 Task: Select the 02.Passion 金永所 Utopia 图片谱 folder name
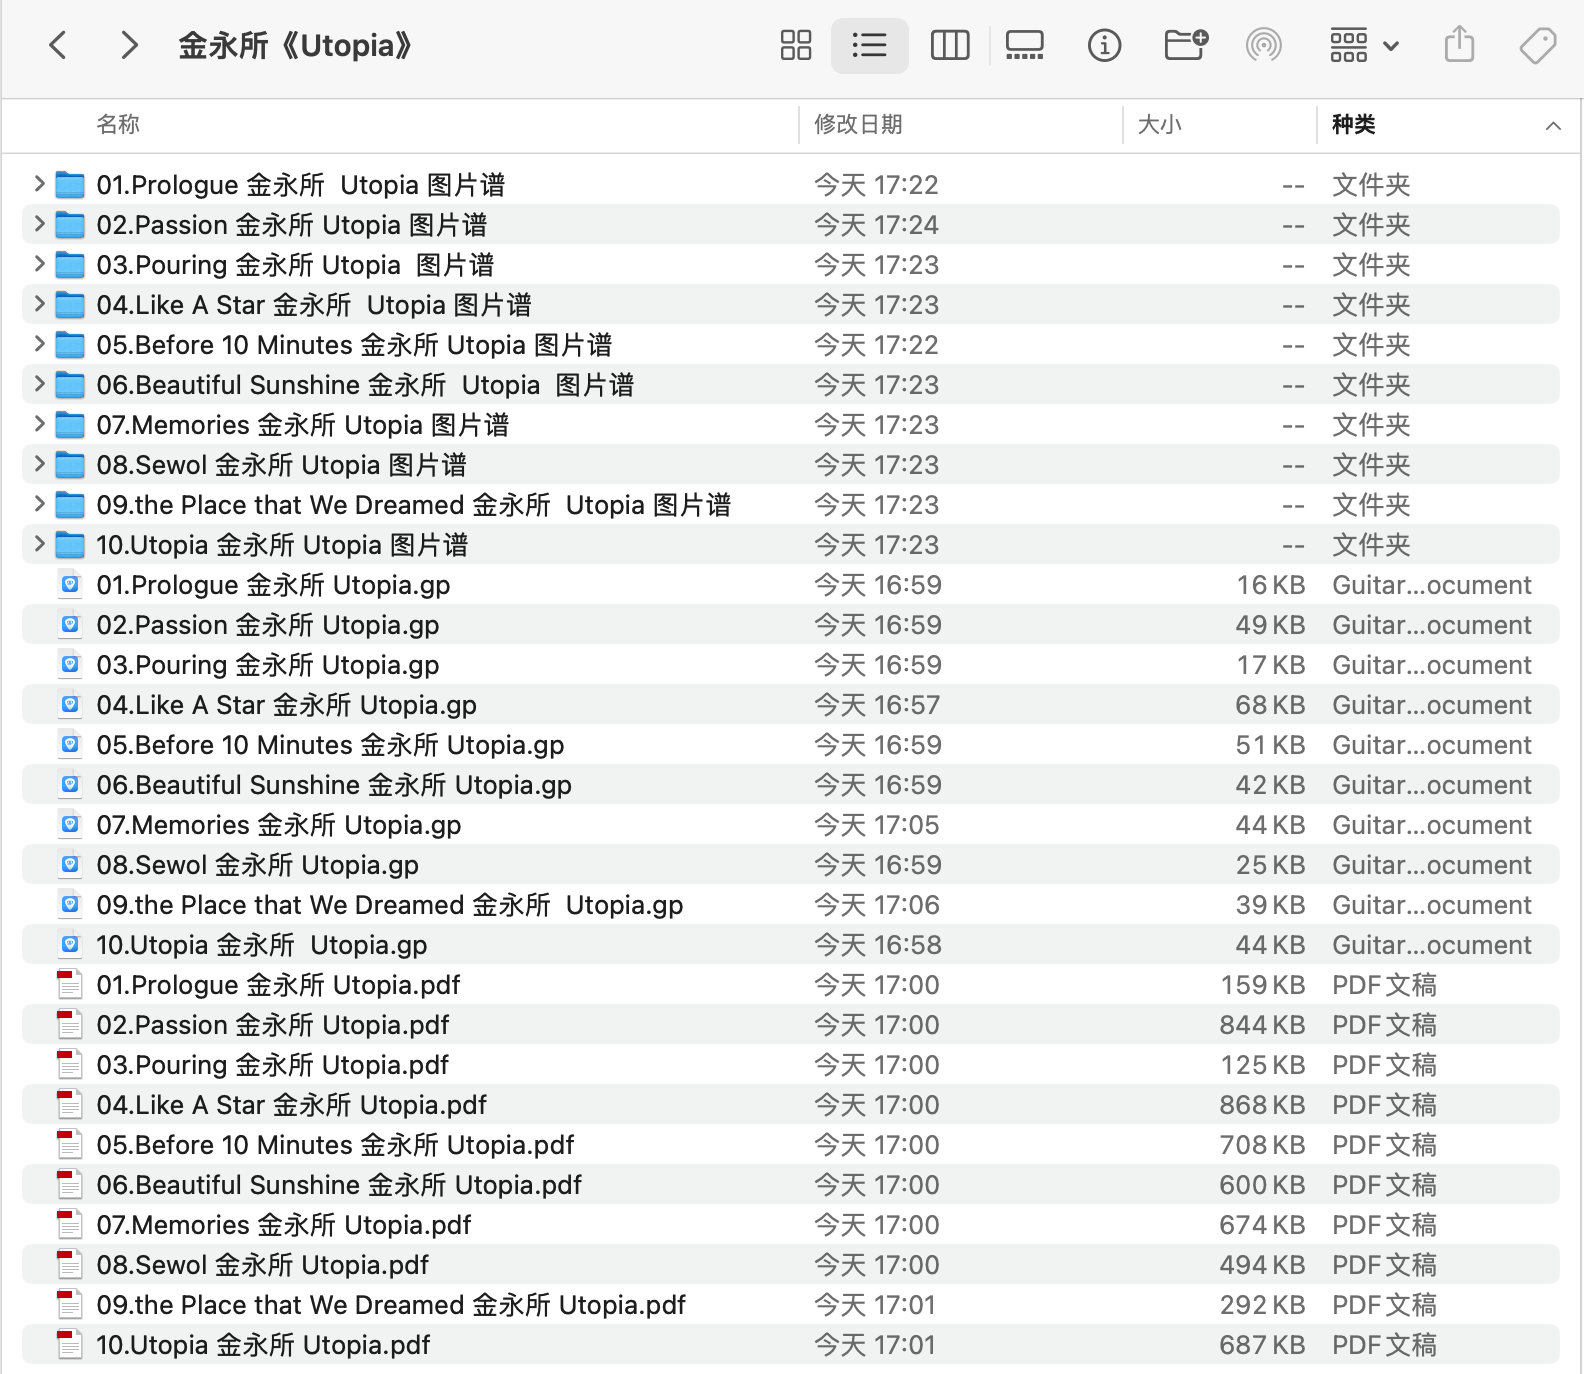click(292, 225)
